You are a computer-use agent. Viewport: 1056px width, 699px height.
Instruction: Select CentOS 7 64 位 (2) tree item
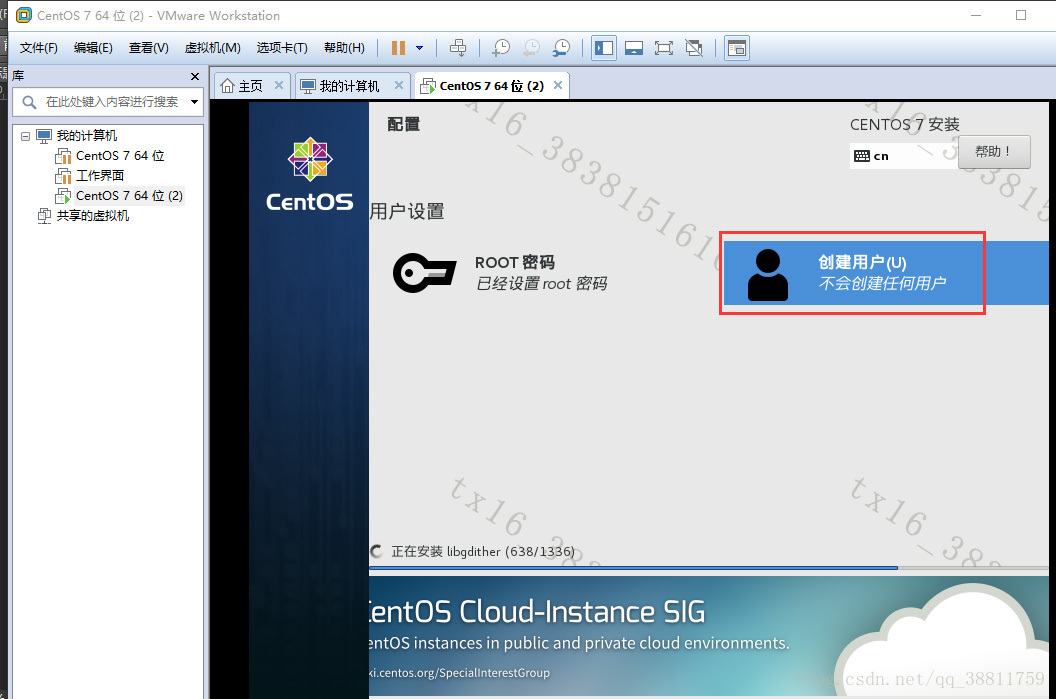pos(129,196)
